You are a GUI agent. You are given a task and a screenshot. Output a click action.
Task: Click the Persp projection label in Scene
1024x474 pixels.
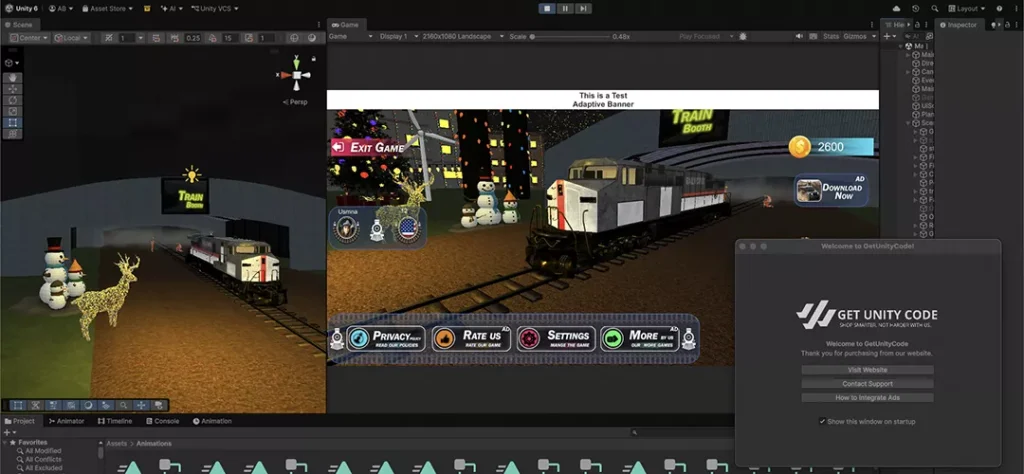click(296, 102)
